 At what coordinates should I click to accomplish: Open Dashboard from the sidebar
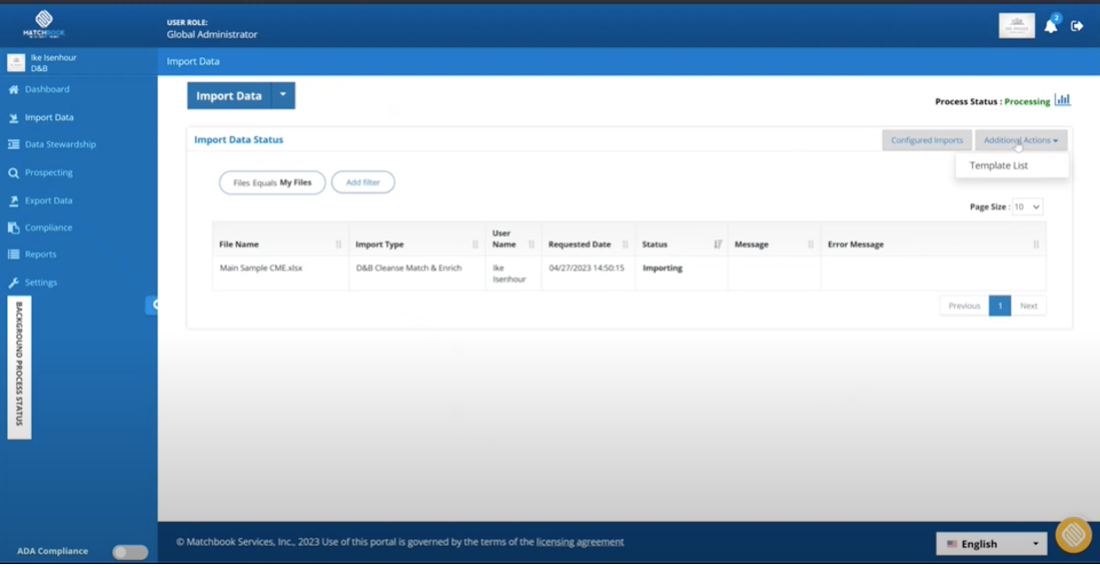pos(47,89)
